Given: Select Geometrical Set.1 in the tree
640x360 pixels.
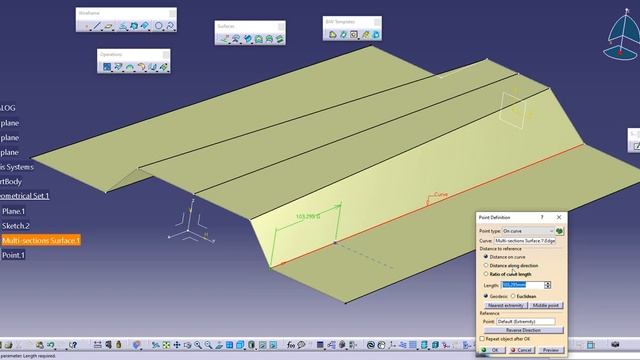Looking at the screenshot, I should (24, 196).
